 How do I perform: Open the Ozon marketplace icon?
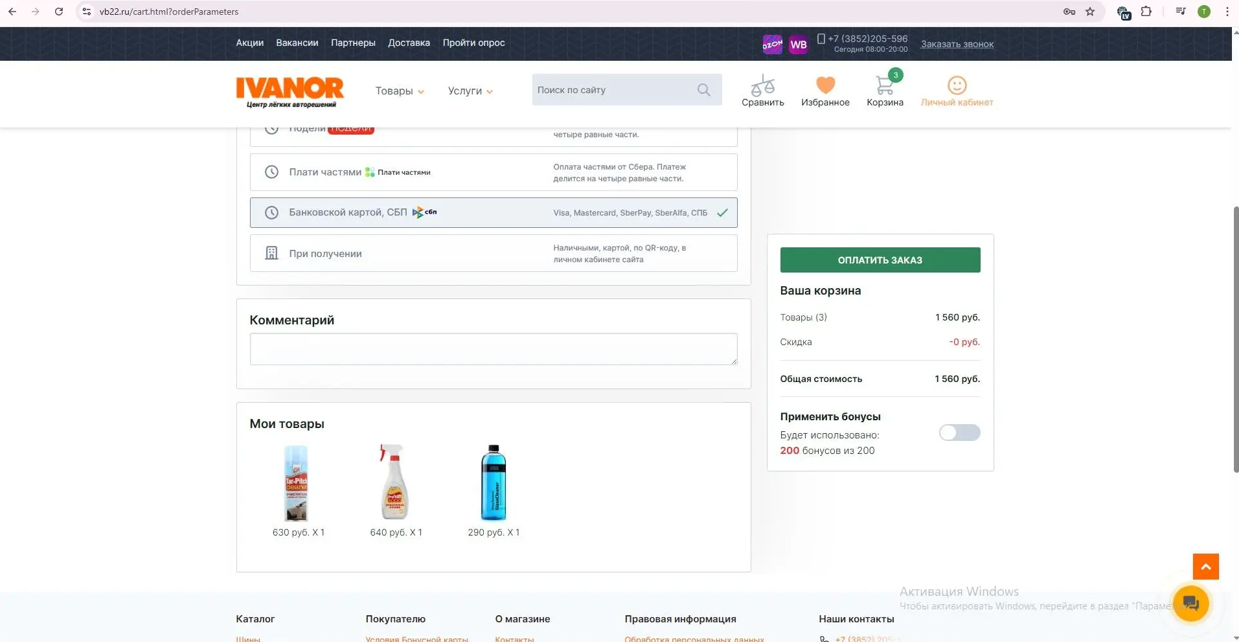coord(772,45)
